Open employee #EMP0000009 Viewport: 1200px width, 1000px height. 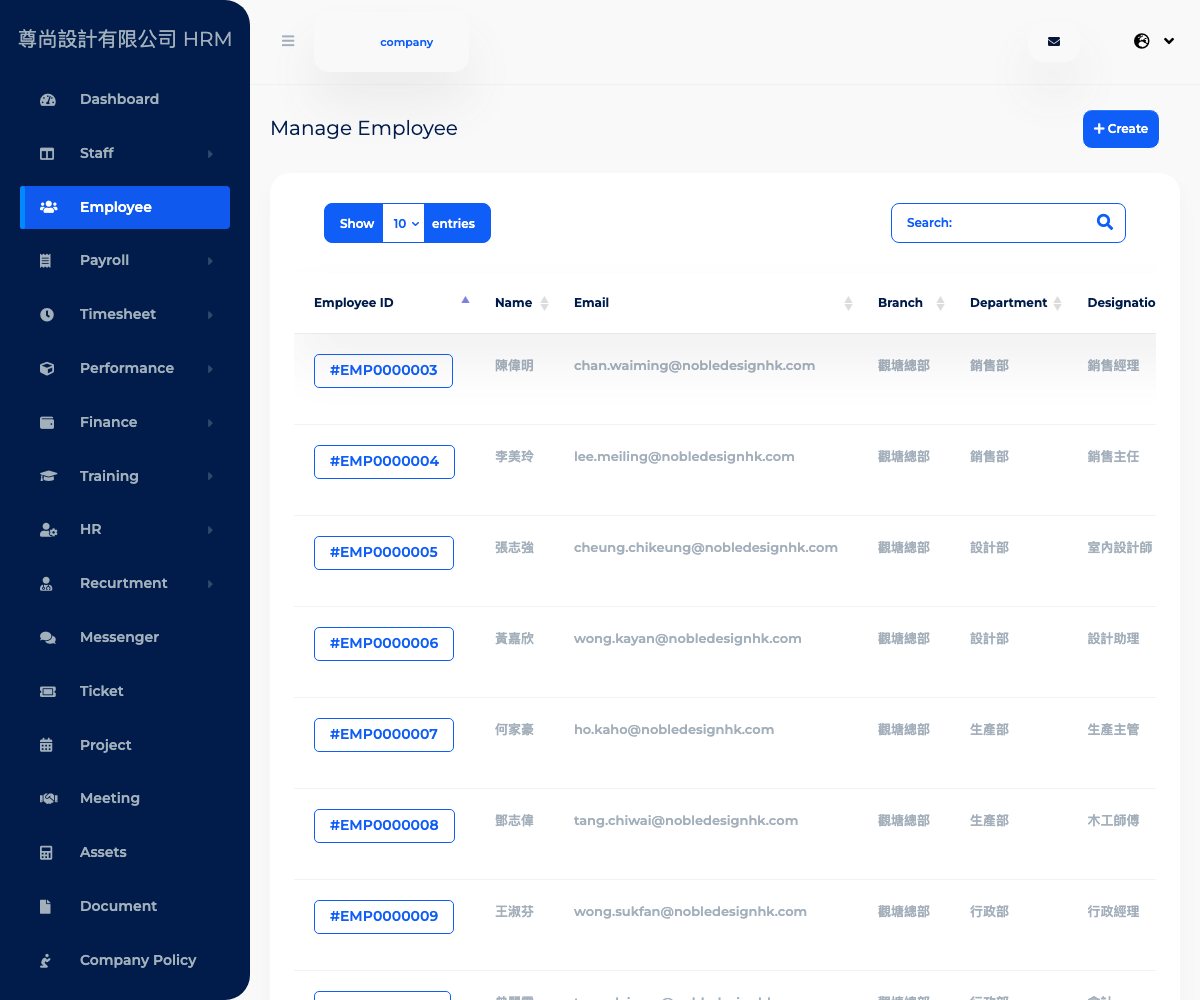[384, 916]
